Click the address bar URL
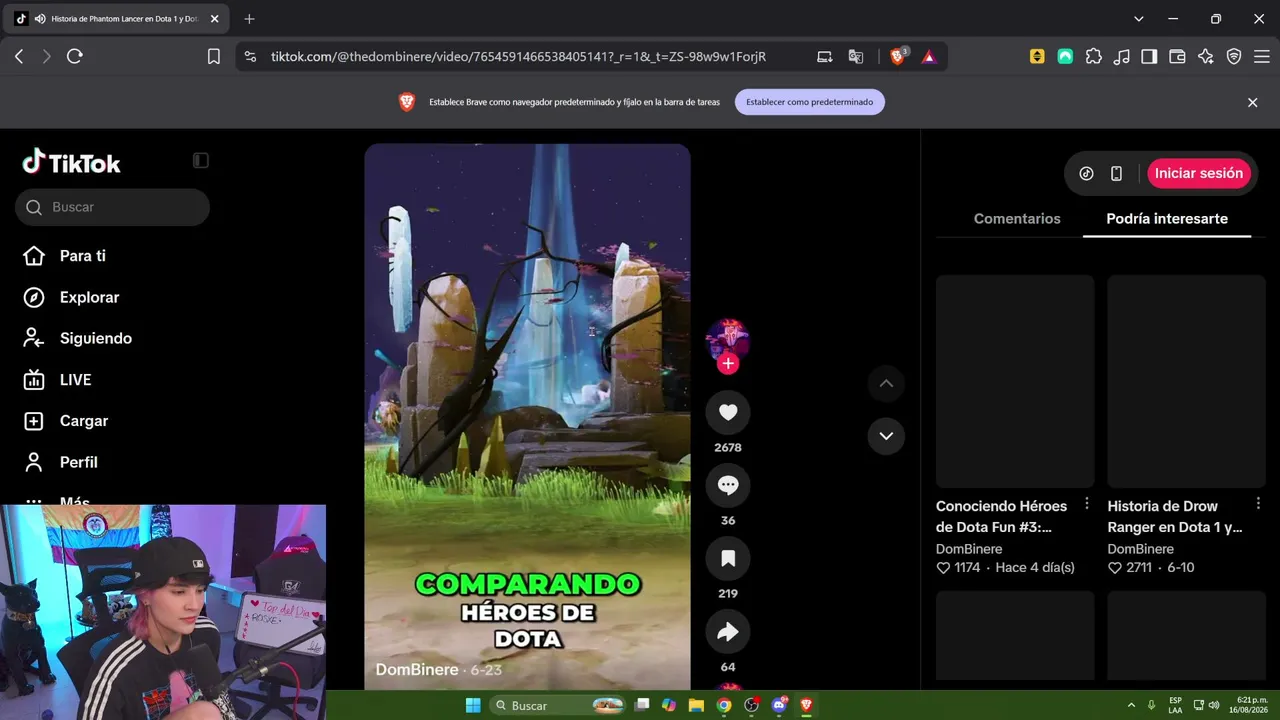The image size is (1280, 720). (518, 57)
